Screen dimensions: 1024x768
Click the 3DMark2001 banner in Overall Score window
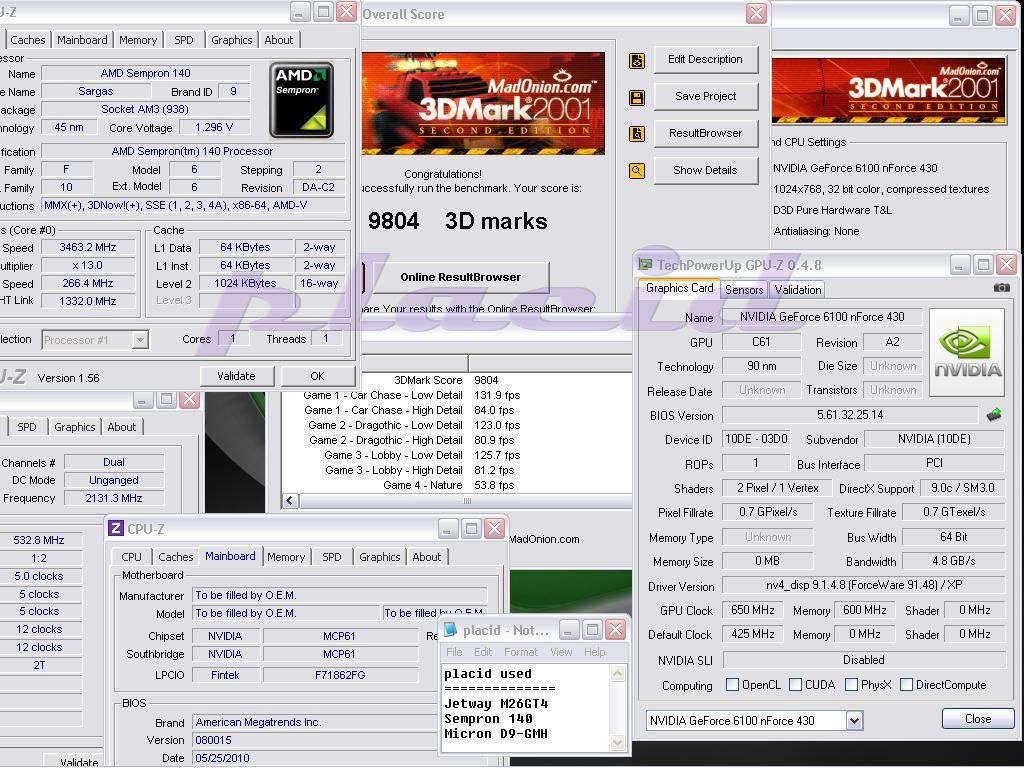(x=484, y=103)
